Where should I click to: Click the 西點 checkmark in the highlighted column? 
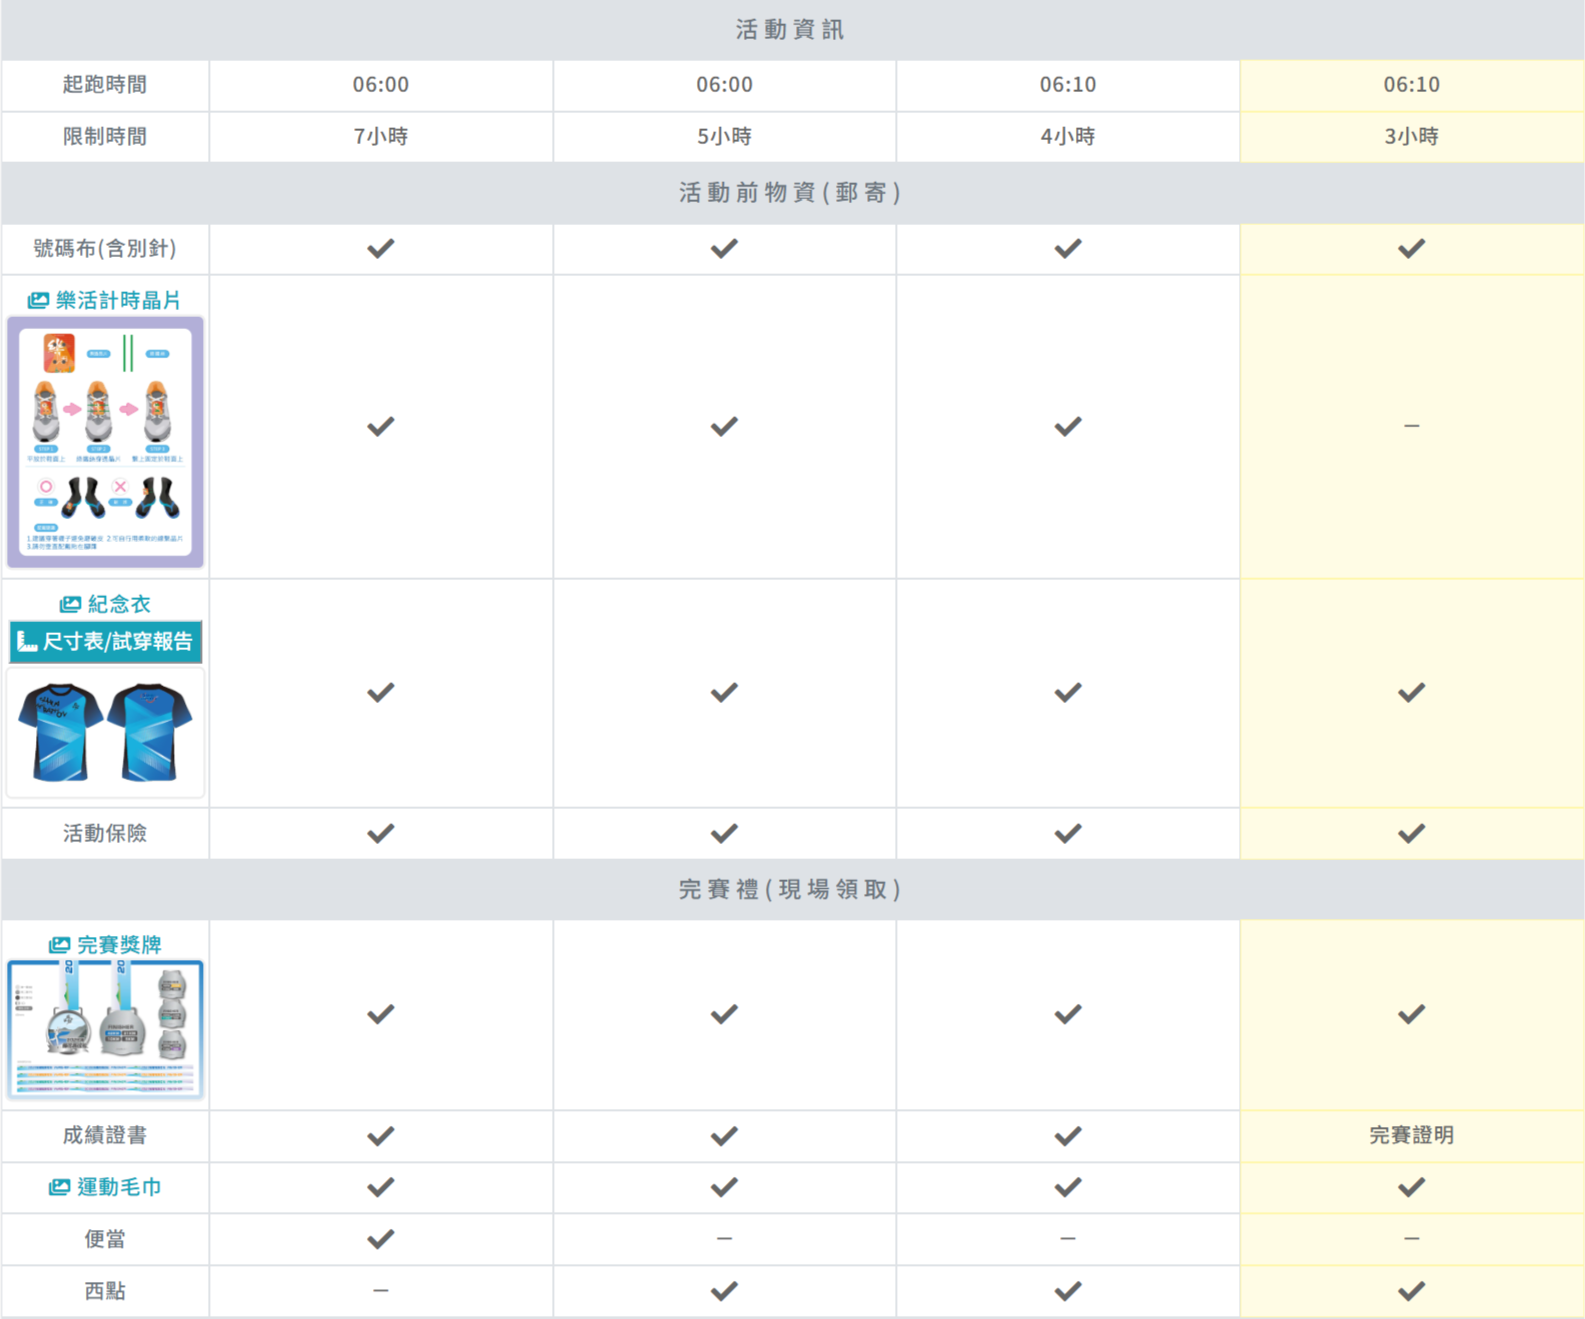(1411, 1291)
